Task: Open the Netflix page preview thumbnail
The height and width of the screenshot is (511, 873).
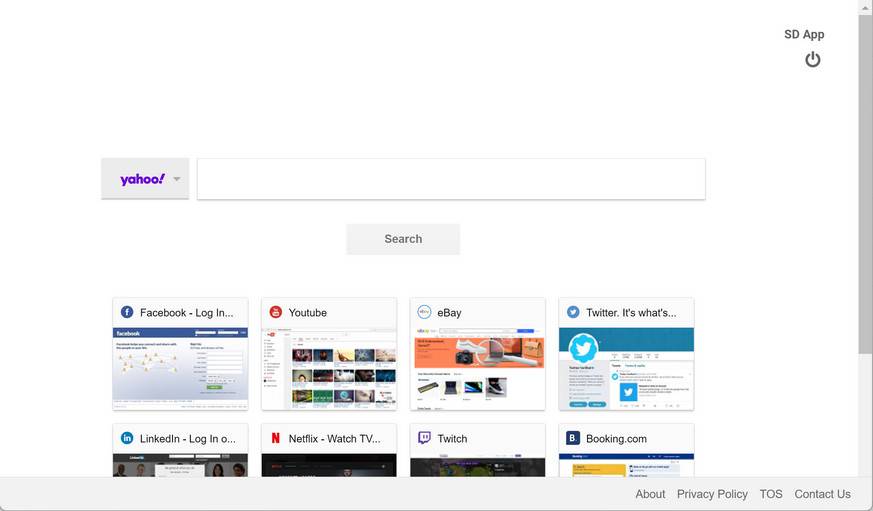Action: (329, 465)
